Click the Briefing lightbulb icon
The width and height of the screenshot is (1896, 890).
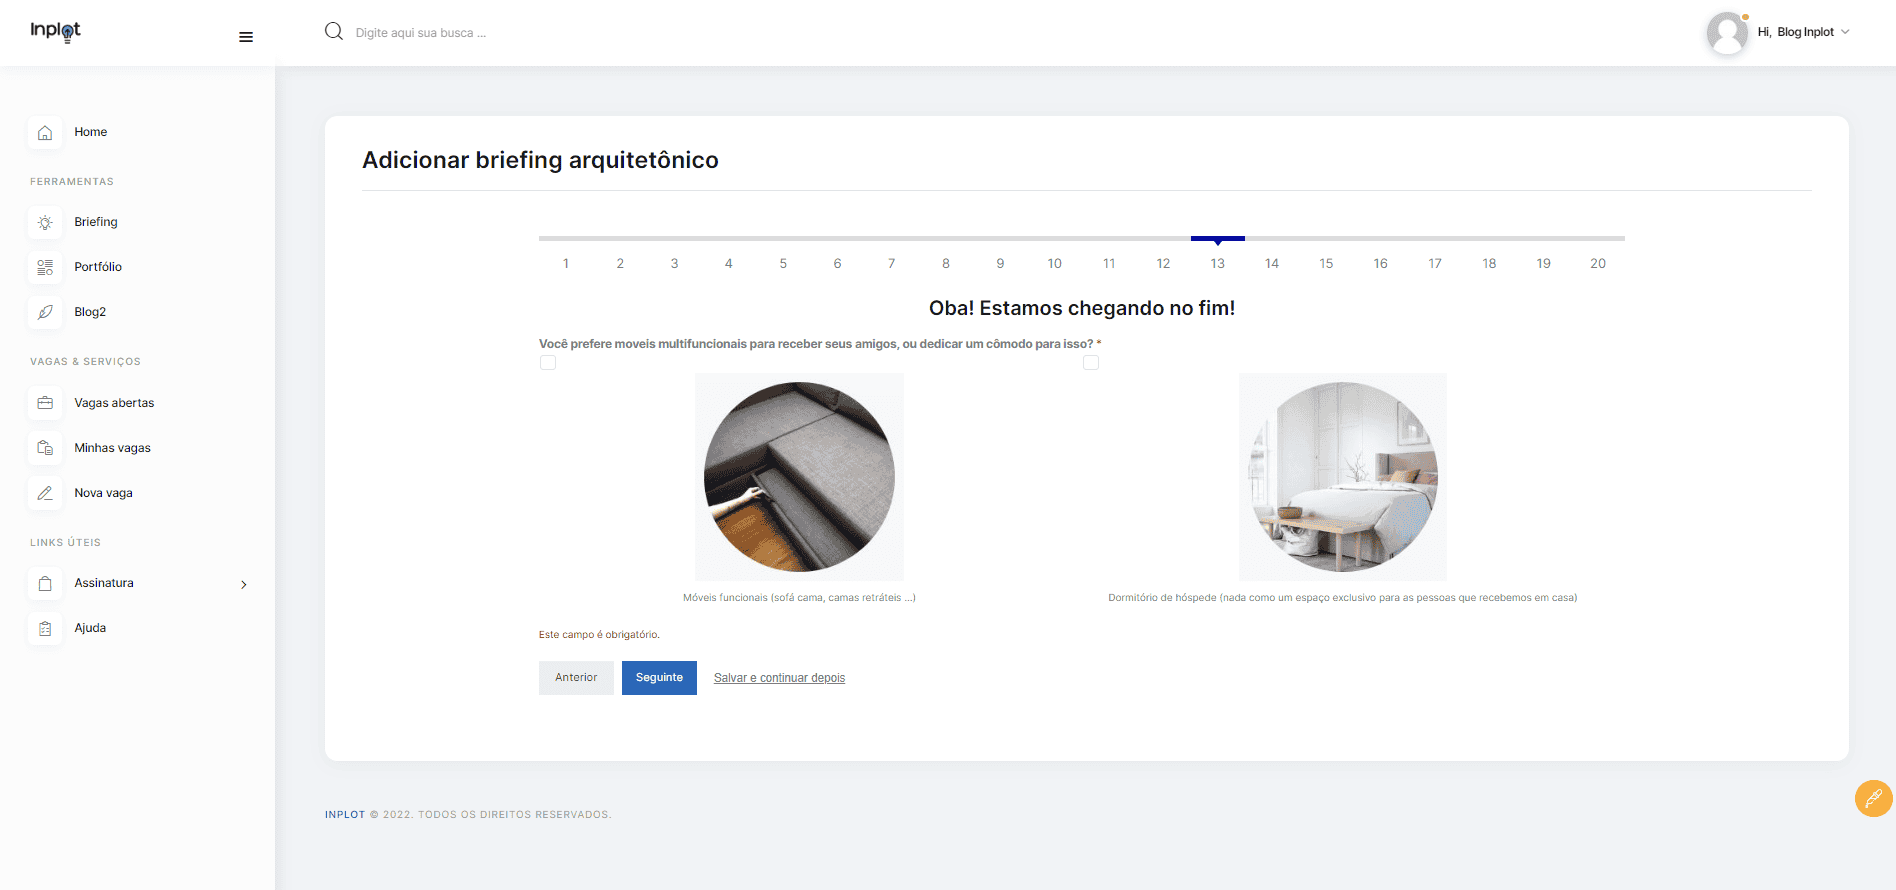coord(45,222)
